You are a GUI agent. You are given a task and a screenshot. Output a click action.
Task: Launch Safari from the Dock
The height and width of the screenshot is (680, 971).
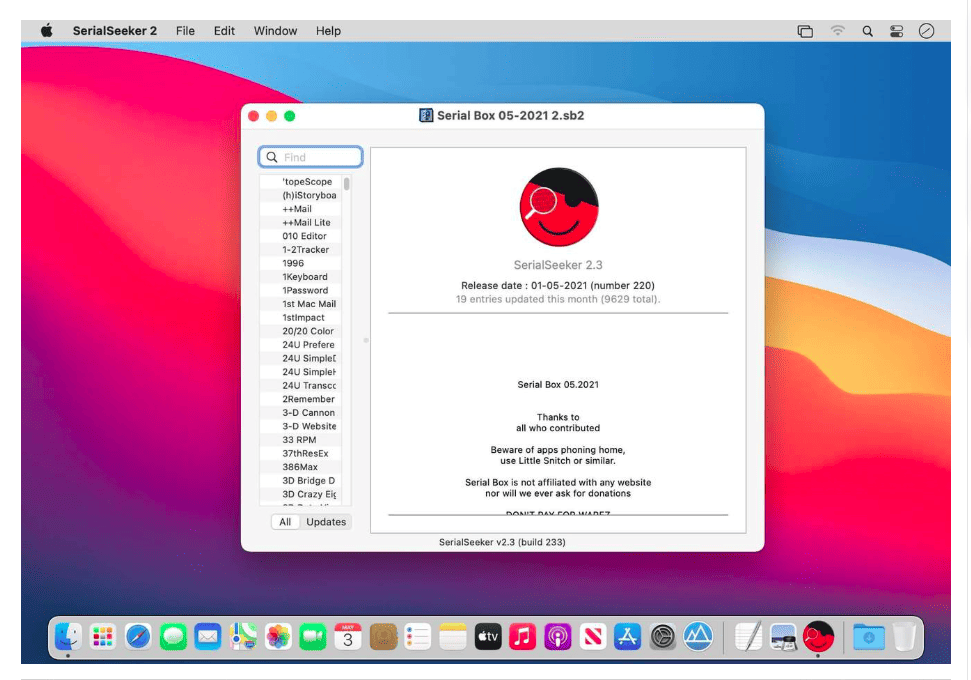tap(137, 637)
